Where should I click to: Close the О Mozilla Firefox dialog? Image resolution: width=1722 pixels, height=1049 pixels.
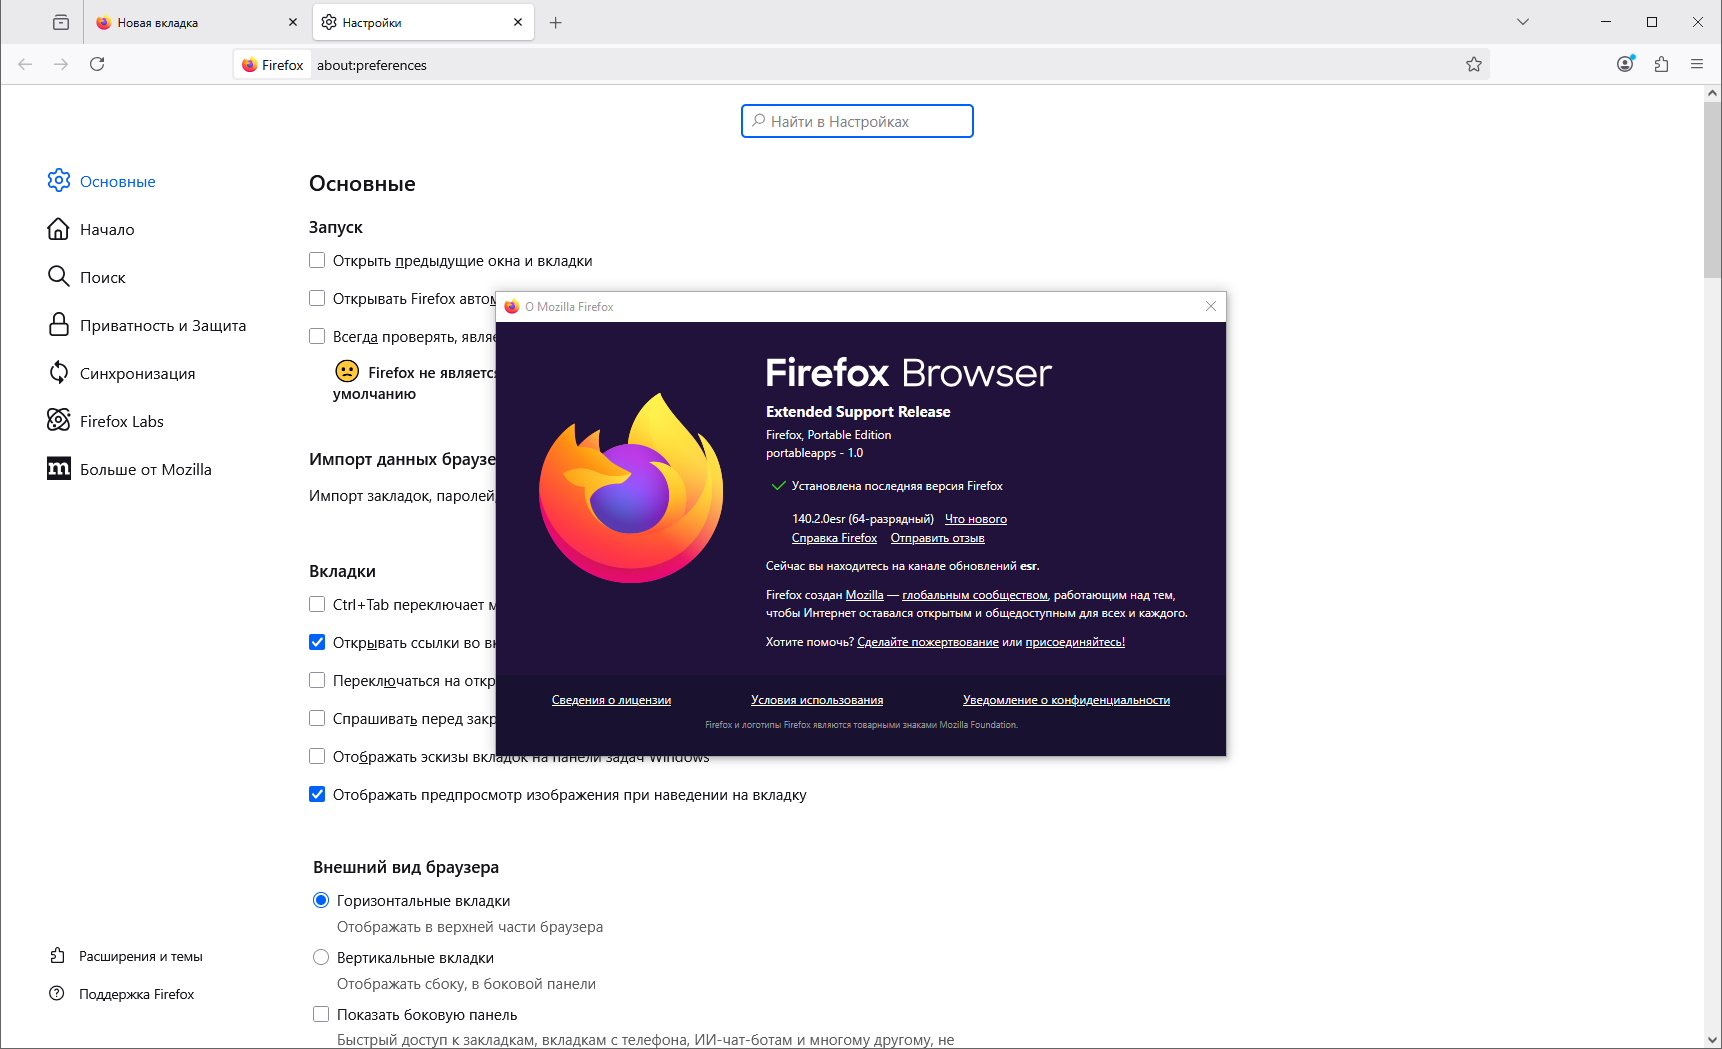pyautogui.click(x=1211, y=306)
